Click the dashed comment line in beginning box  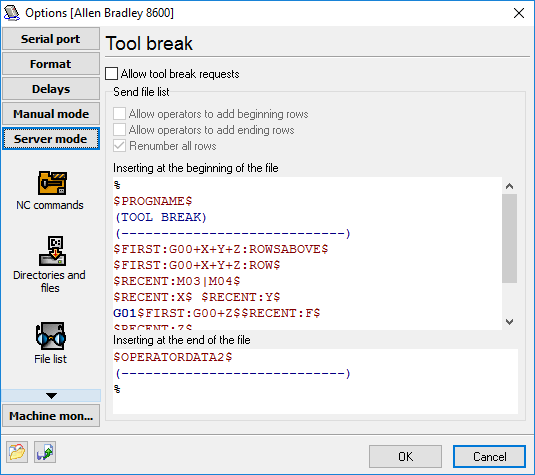pyautogui.click(x=233, y=233)
